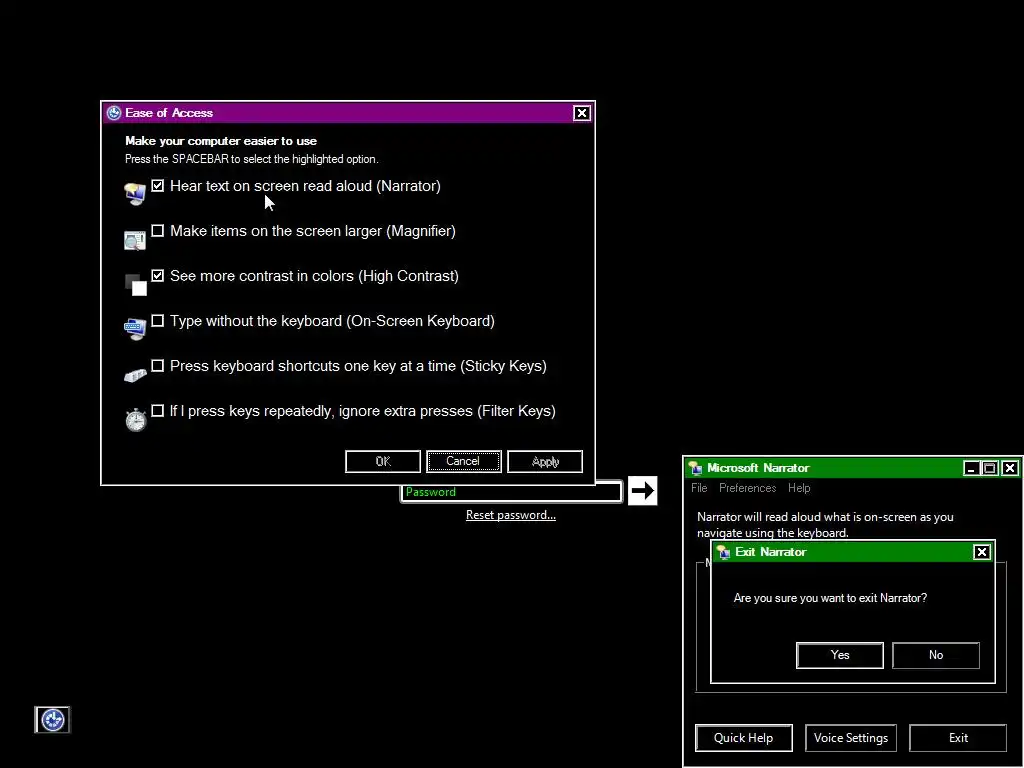This screenshot has width=1024, height=768.
Task: Close the Ease of Access dialog
Action: click(582, 113)
